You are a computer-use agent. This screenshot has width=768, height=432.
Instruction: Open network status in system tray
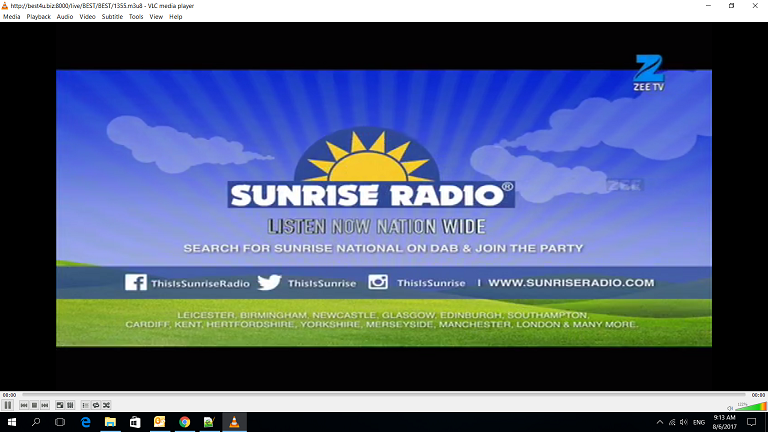pyautogui.click(x=672, y=422)
